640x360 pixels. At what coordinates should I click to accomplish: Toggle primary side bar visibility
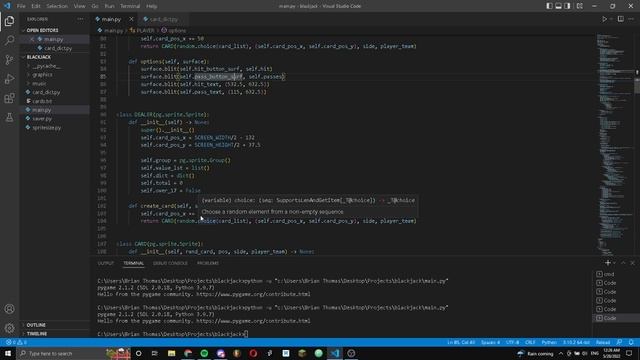click(549, 6)
